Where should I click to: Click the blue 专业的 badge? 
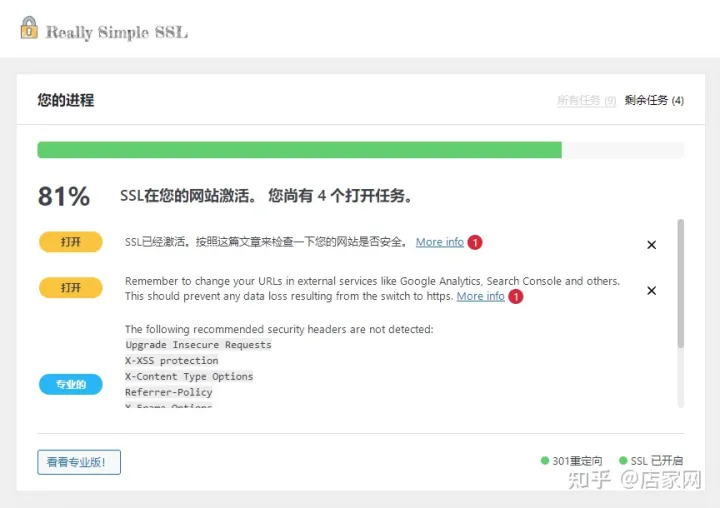click(x=71, y=384)
